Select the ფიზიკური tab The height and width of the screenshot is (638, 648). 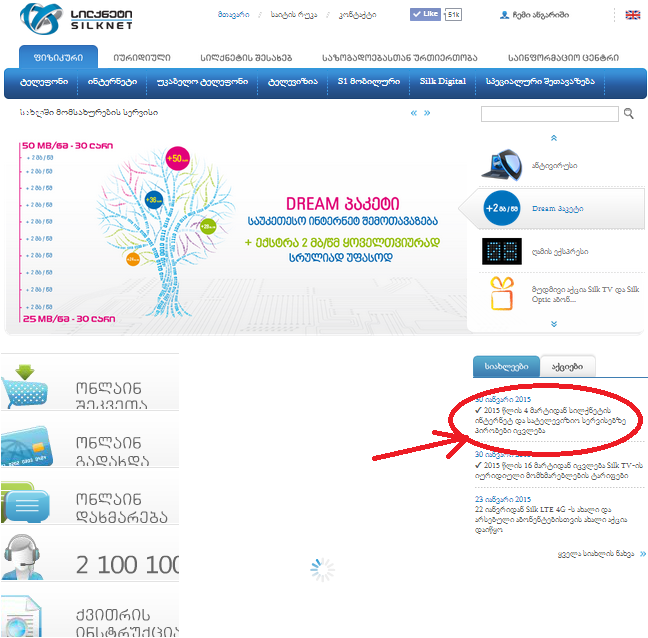pos(58,57)
